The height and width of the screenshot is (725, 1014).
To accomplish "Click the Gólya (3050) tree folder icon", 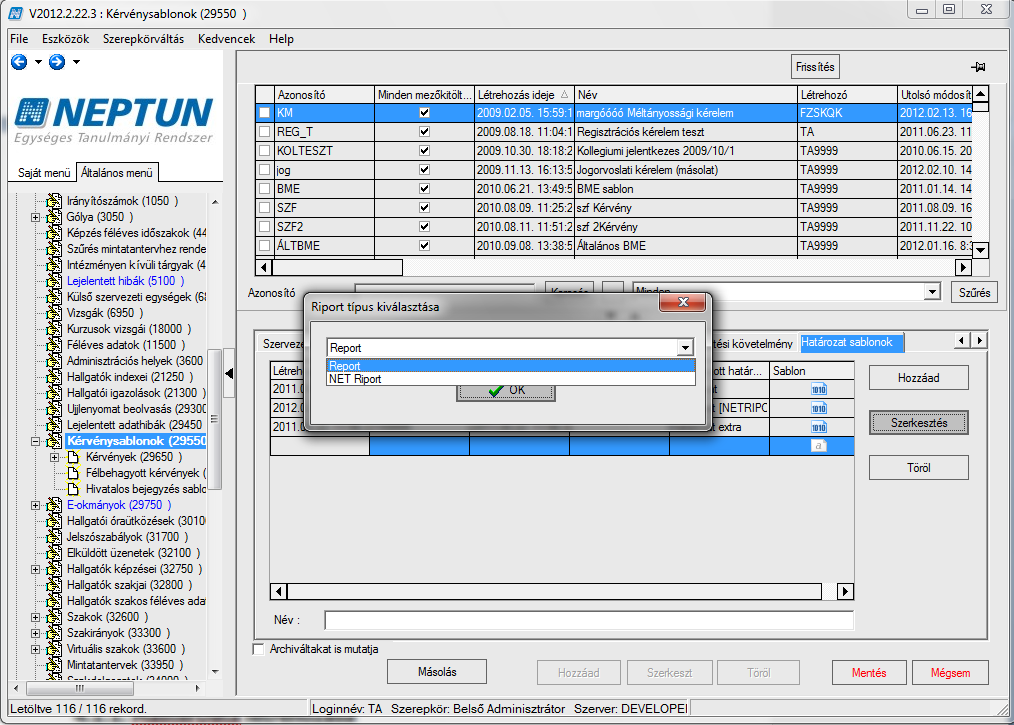I will (x=54, y=217).
